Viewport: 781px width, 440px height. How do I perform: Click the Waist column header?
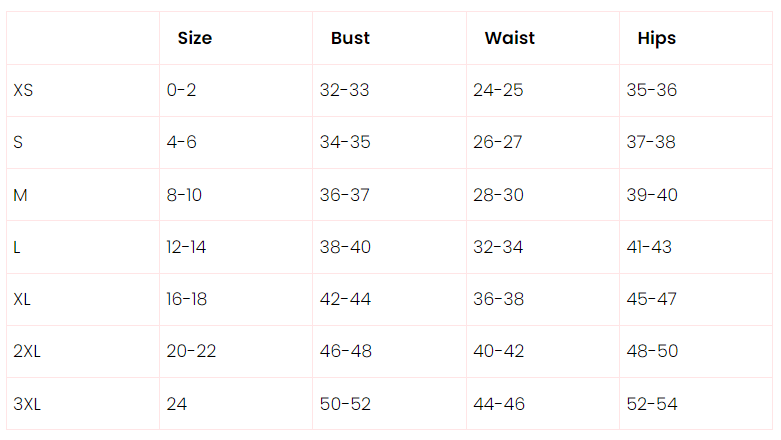coord(509,39)
